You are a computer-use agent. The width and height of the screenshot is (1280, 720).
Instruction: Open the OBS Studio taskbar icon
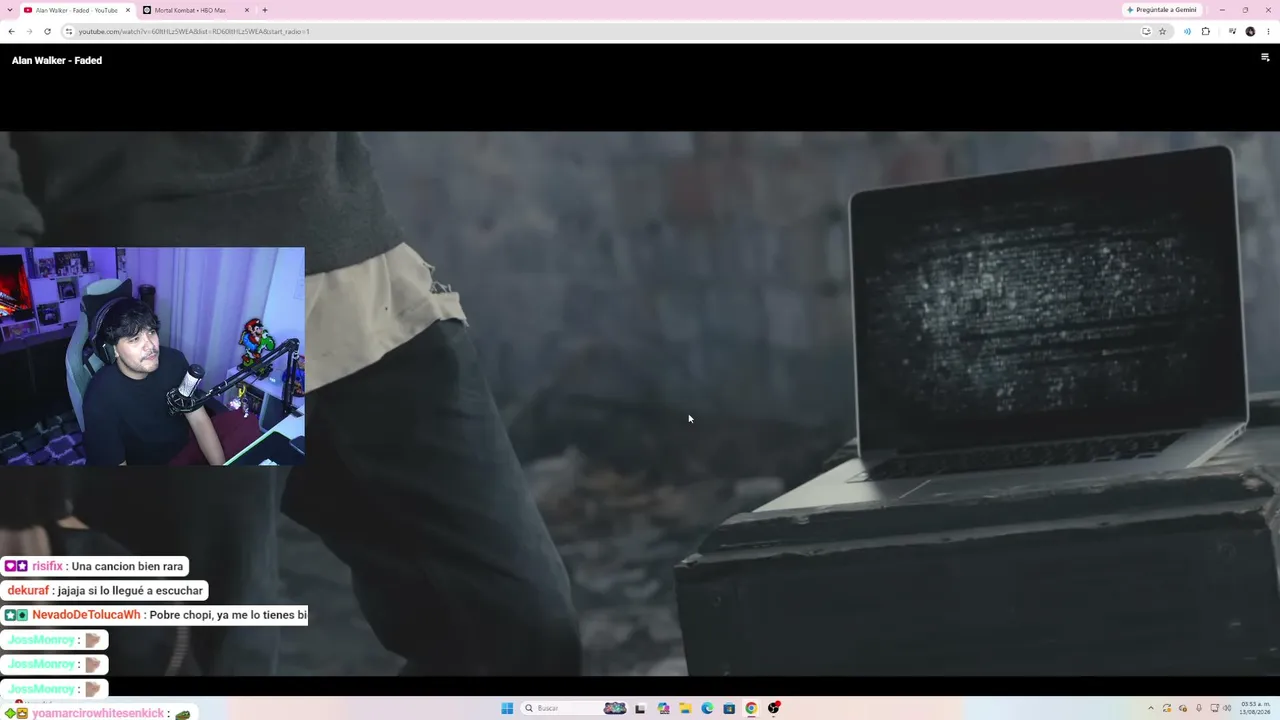pyautogui.click(x=773, y=708)
